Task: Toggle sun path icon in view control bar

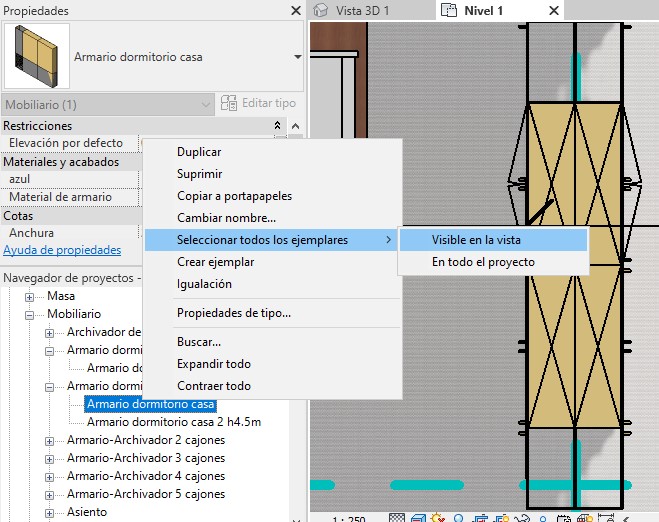Action: pyautogui.click(x=436, y=517)
